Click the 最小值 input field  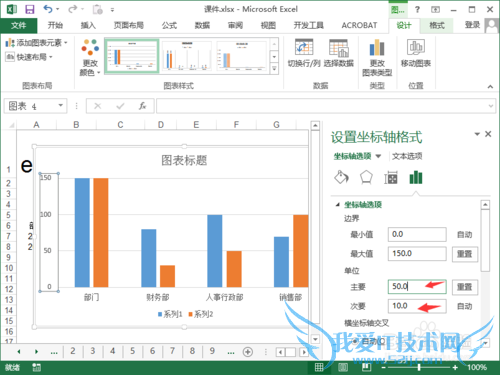tap(417, 234)
